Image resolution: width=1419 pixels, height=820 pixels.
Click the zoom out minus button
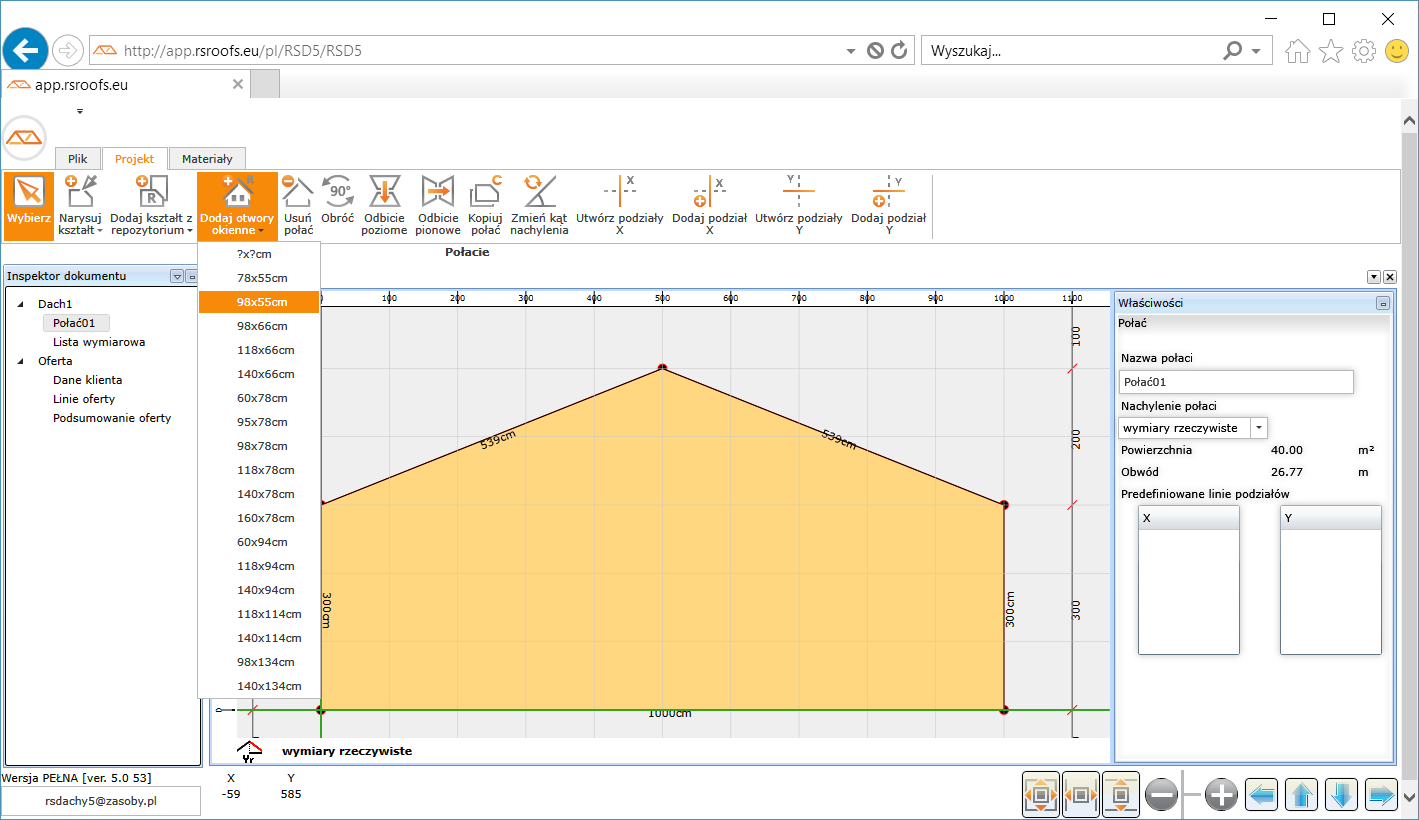click(x=1162, y=795)
